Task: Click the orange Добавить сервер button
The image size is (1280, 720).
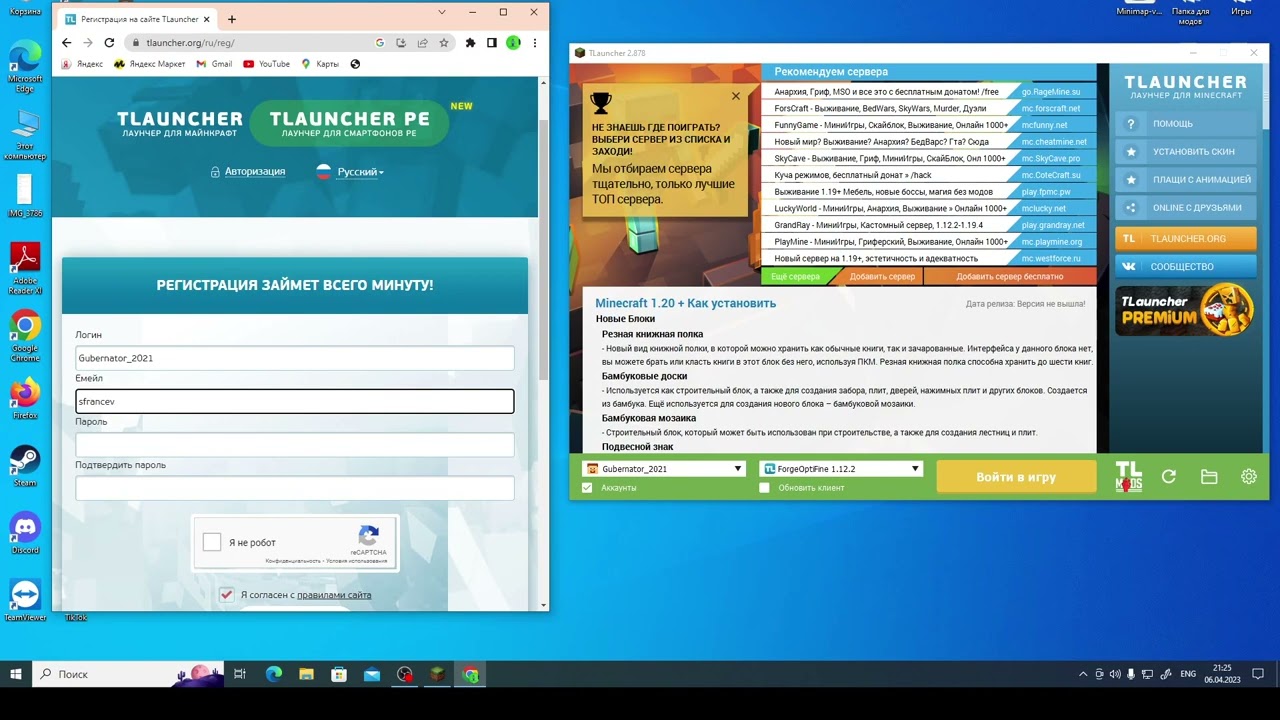Action: (882, 277)
